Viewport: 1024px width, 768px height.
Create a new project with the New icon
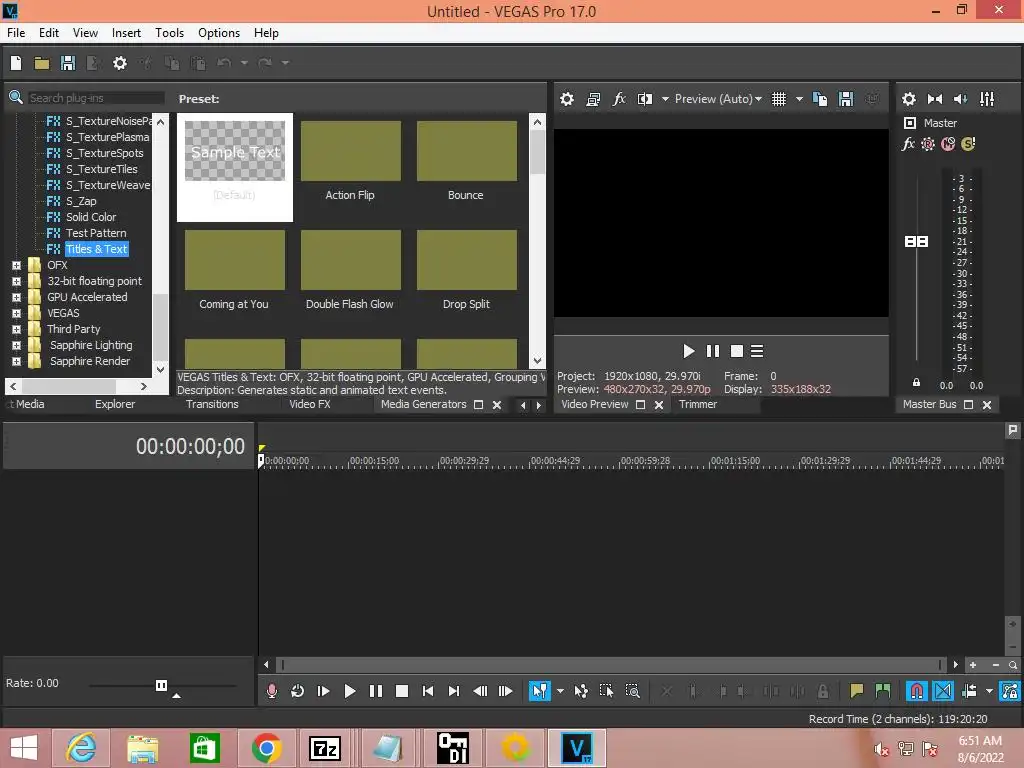[x=16, y=63]
